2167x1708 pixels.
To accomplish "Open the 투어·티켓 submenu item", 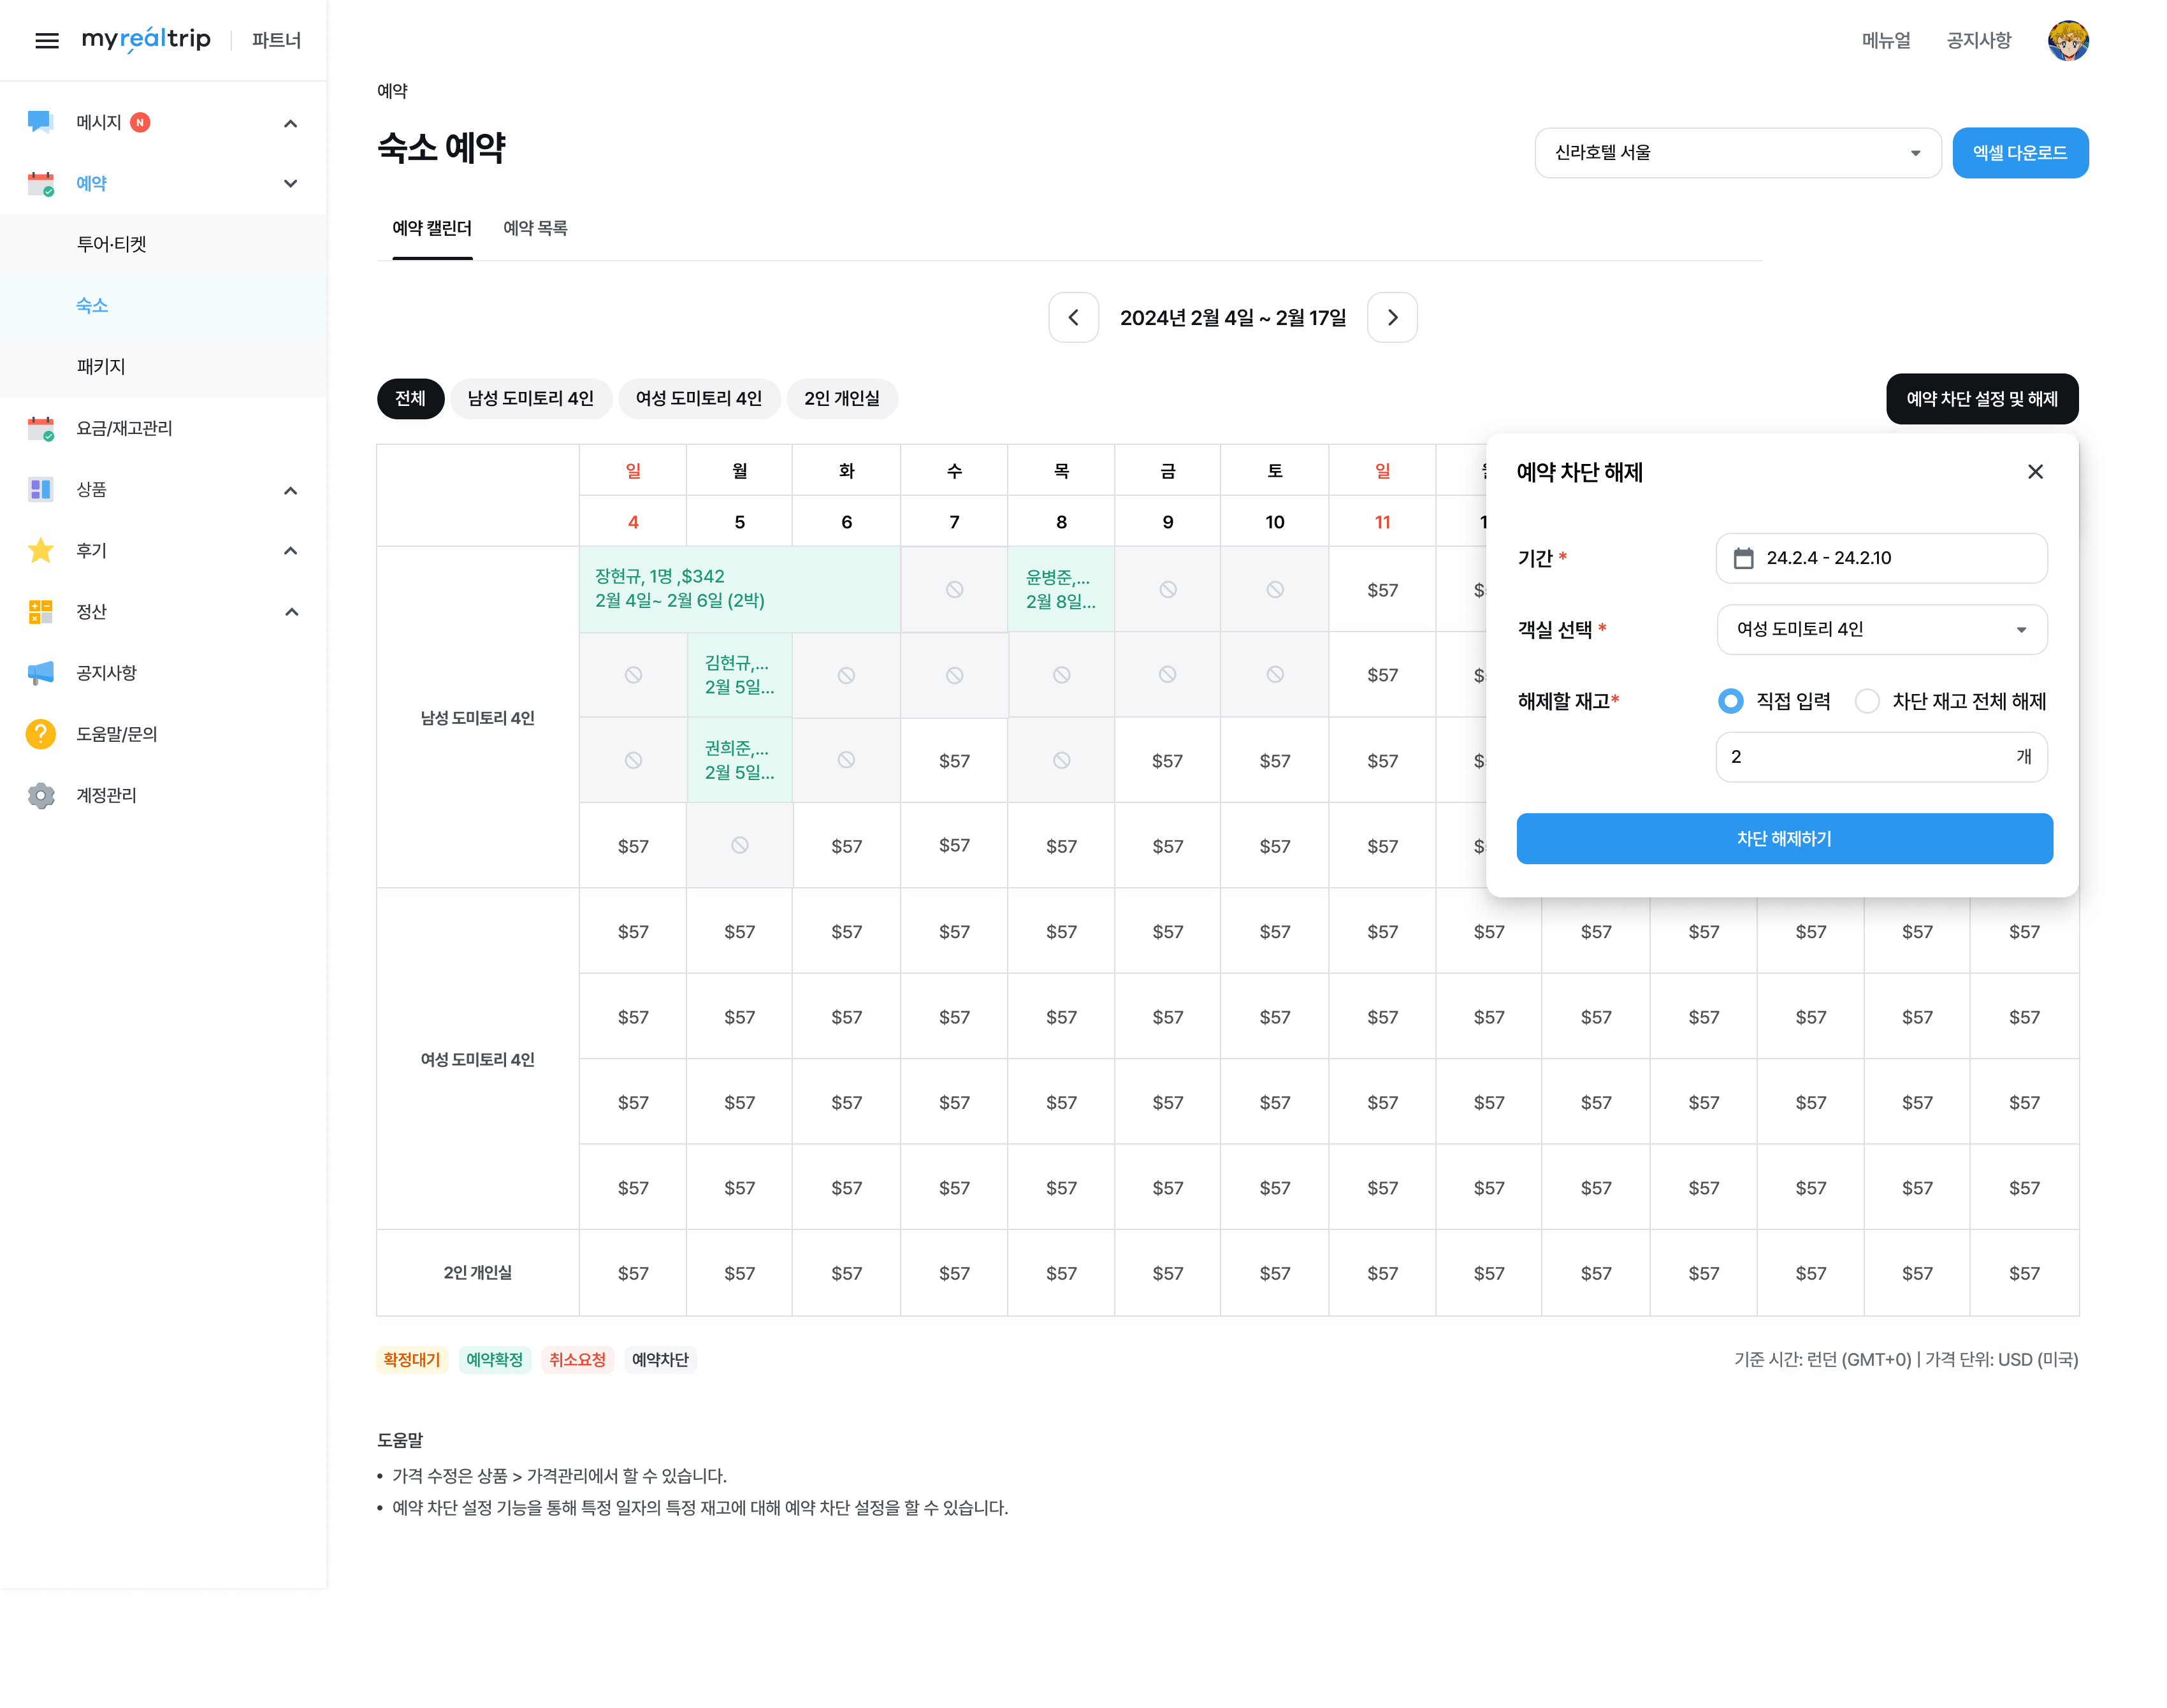I will pyautogui.click(x=112, y=244).
